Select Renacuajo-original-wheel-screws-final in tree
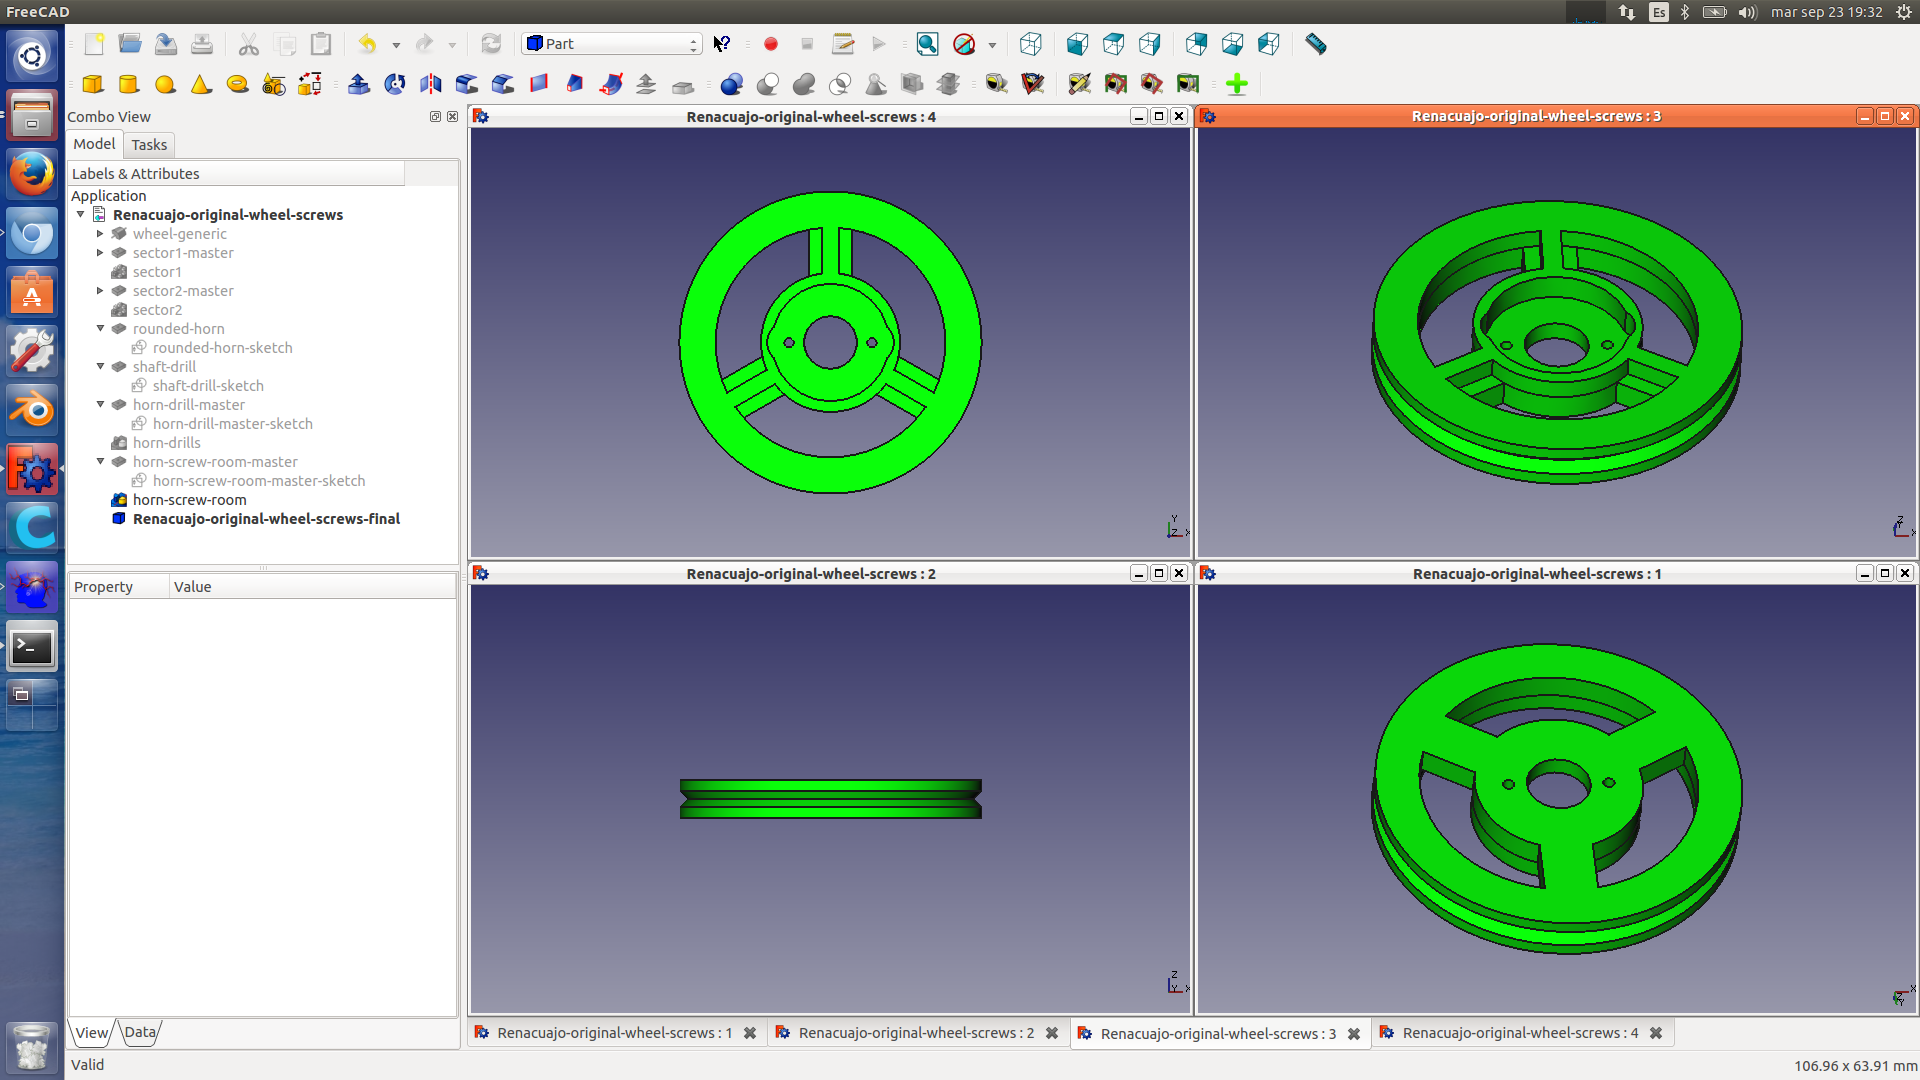Screen dimensions: 1920x1080 click(266, 519)
